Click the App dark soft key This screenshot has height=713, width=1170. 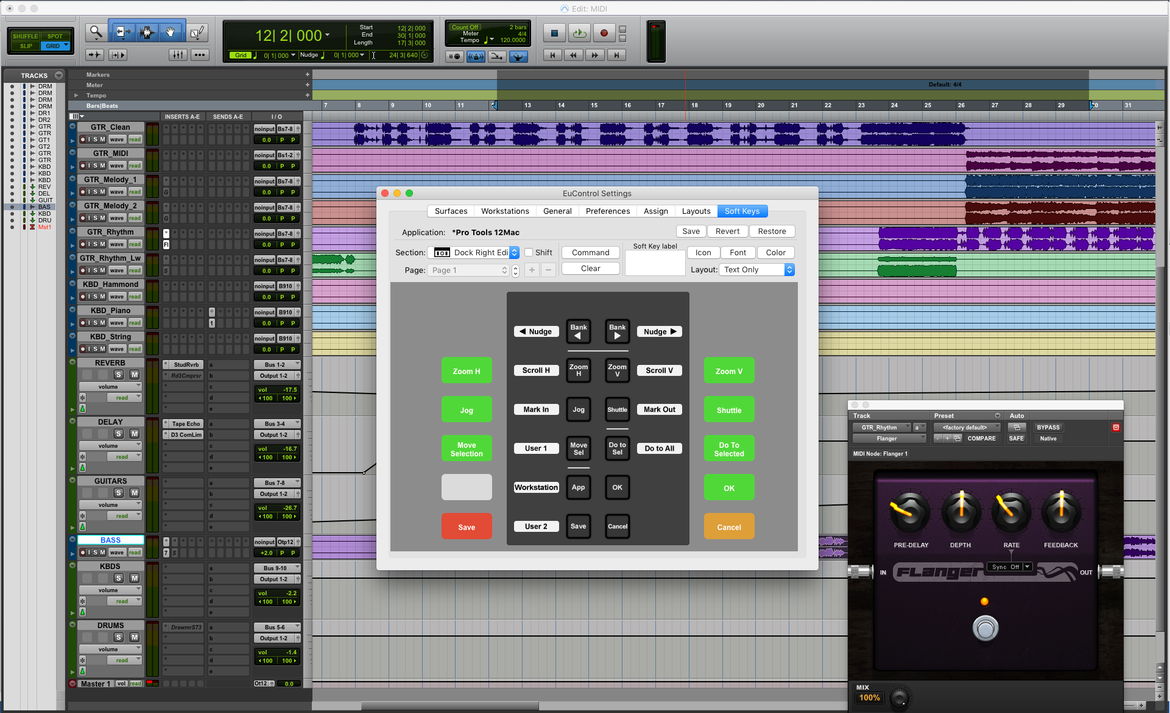(578, 487)
